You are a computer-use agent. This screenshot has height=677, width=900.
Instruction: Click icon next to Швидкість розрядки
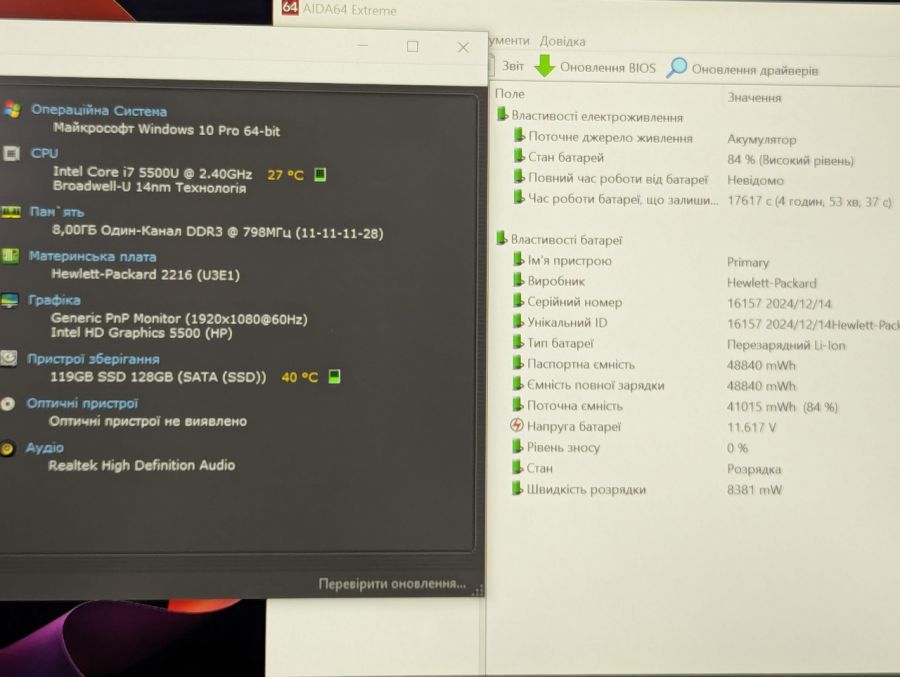coord(517,488)
